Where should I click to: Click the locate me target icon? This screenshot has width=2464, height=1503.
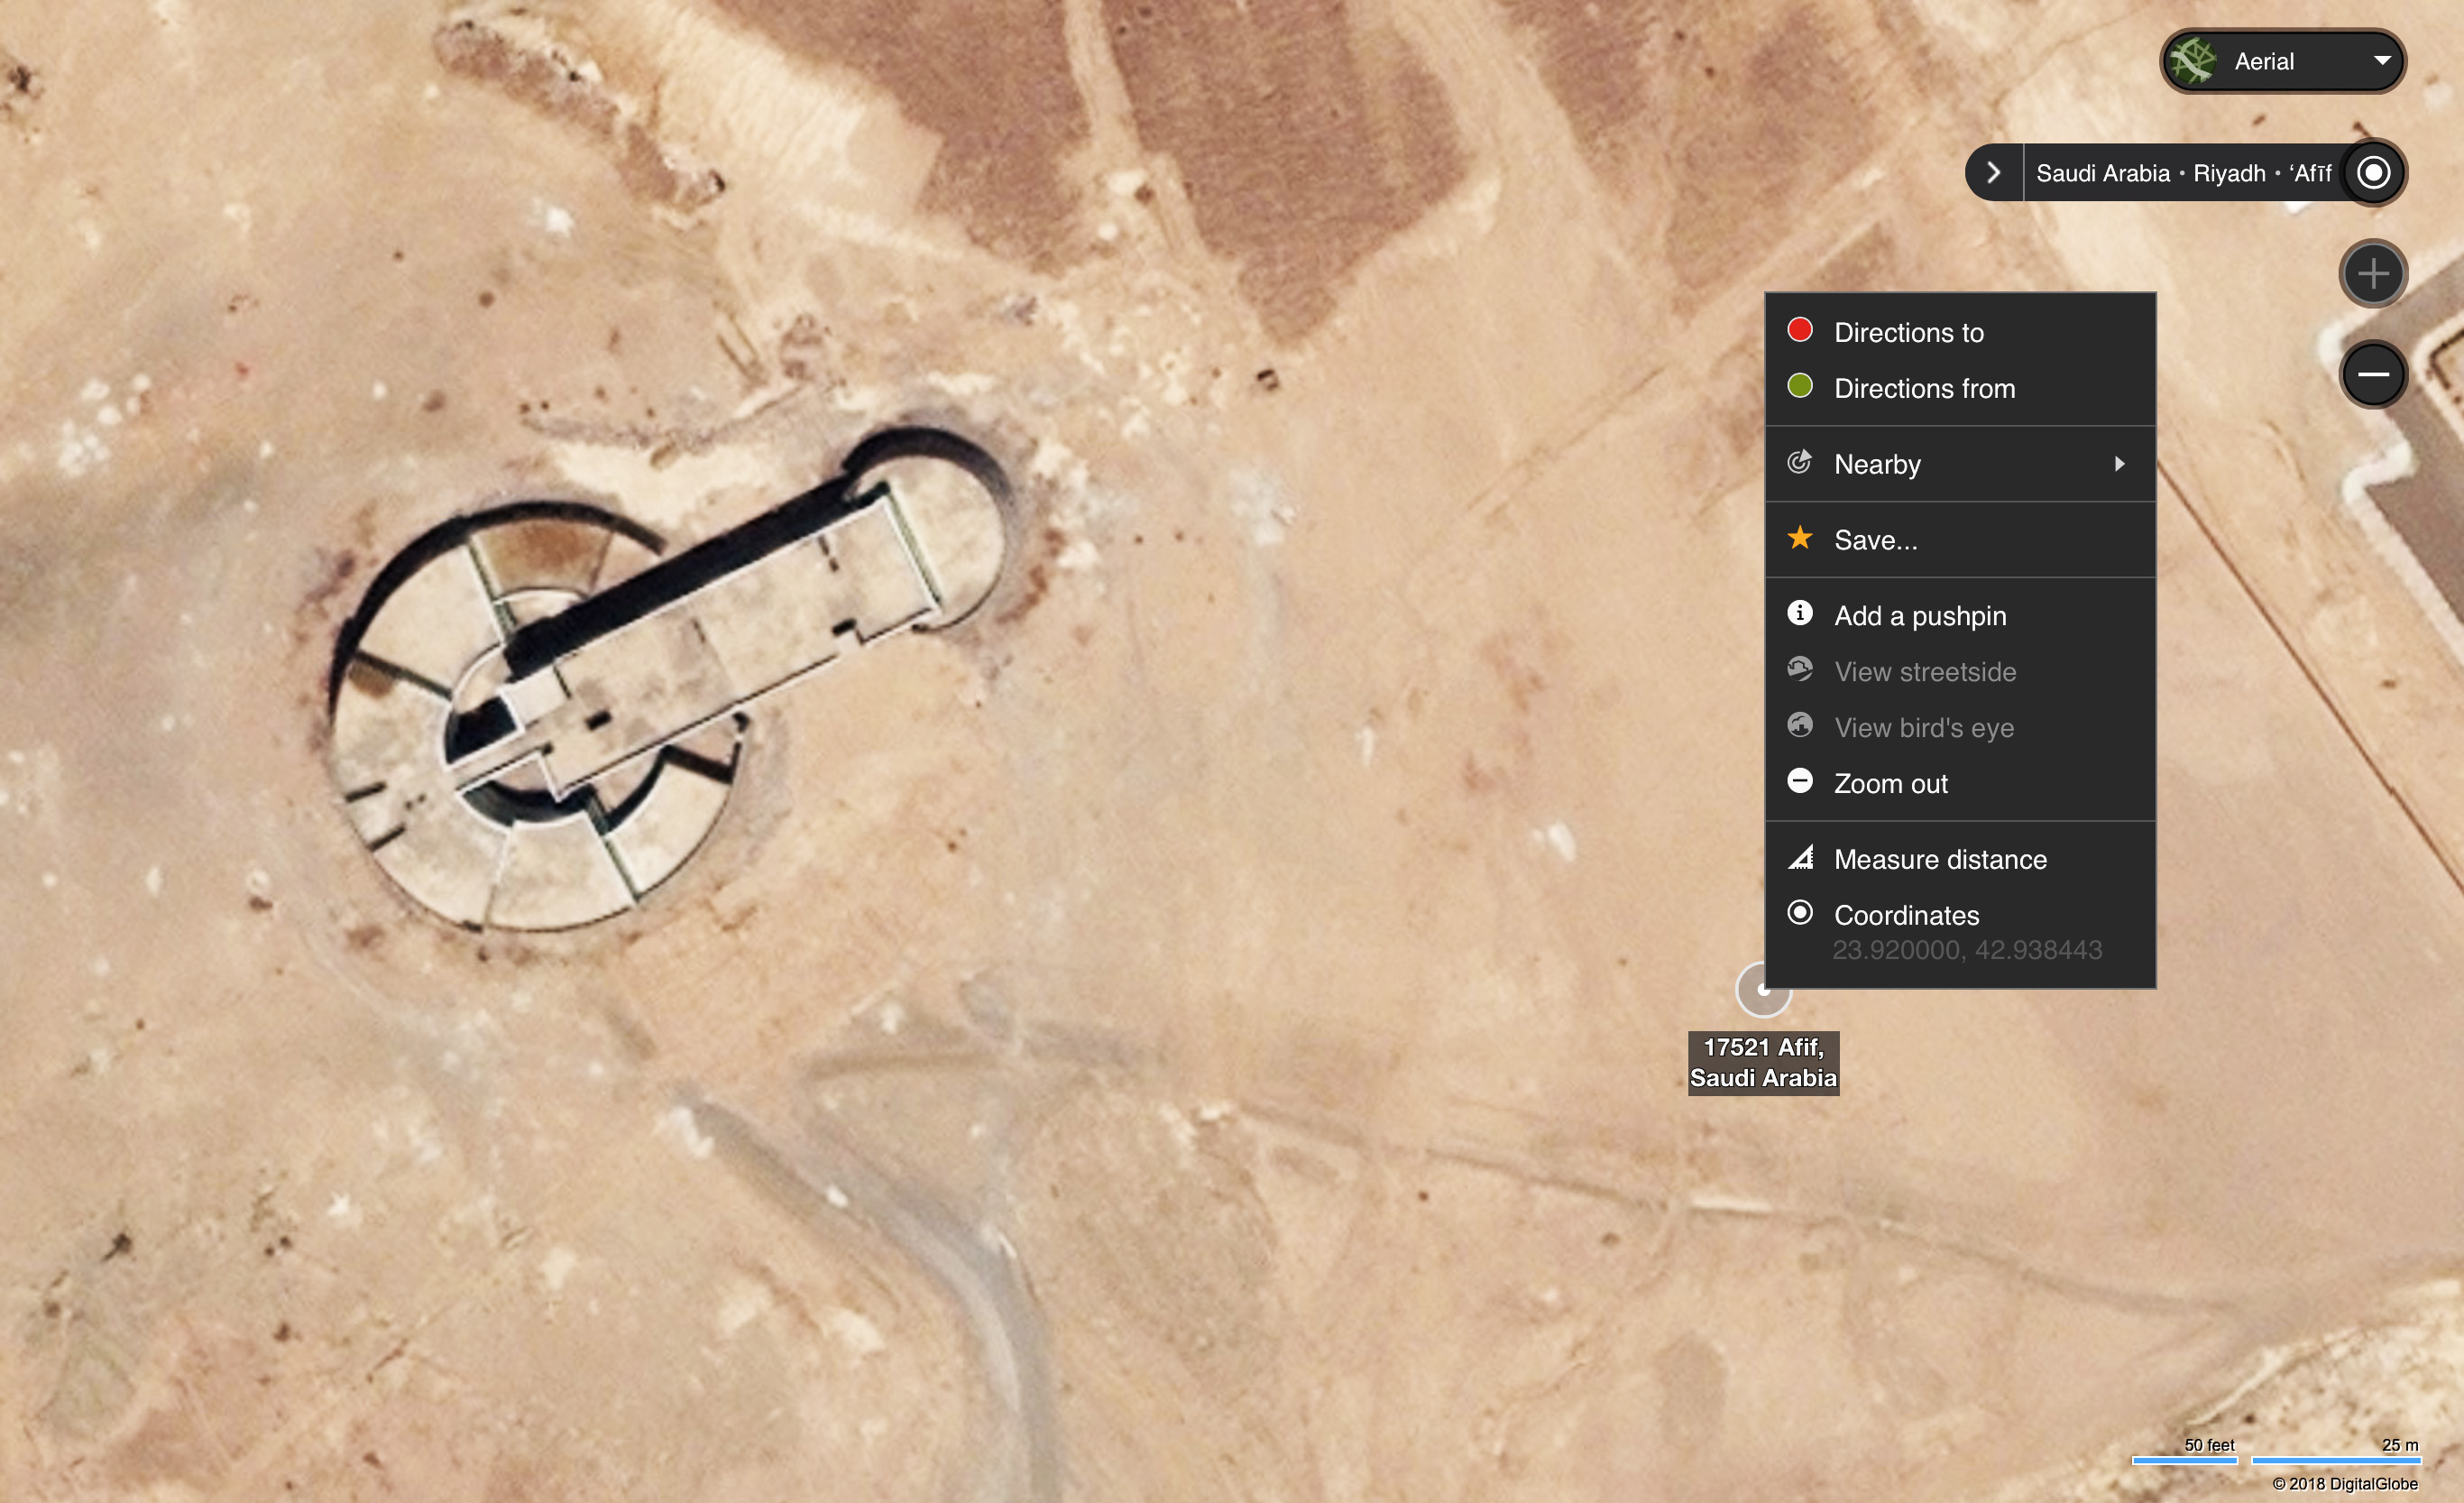(x=2373, y=172)
